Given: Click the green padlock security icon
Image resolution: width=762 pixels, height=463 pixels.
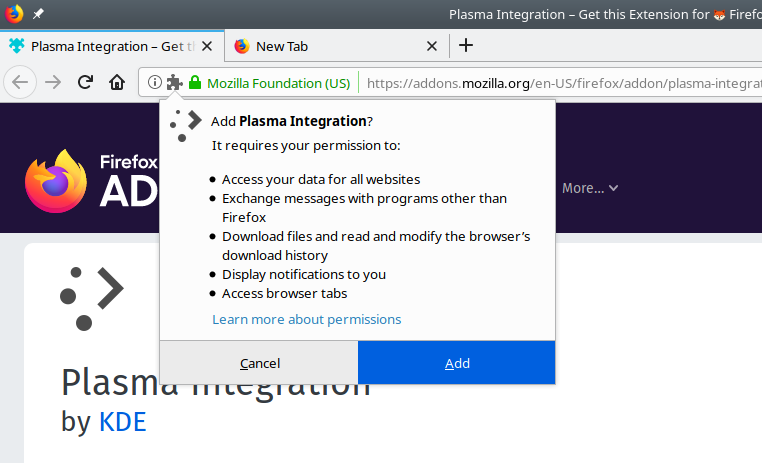Looking at the screenshot, I should [195, 82].
